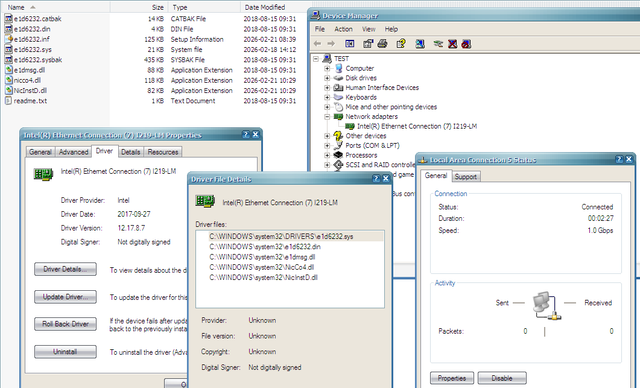Switch to Support tab in Connection Status

(x=466, y=177)
